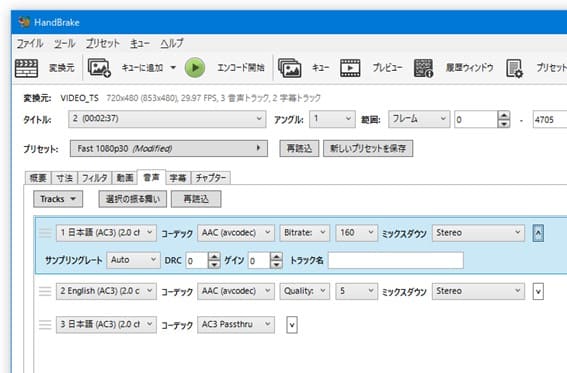
Task: Open the アングル dropdown
Action: 332,119
